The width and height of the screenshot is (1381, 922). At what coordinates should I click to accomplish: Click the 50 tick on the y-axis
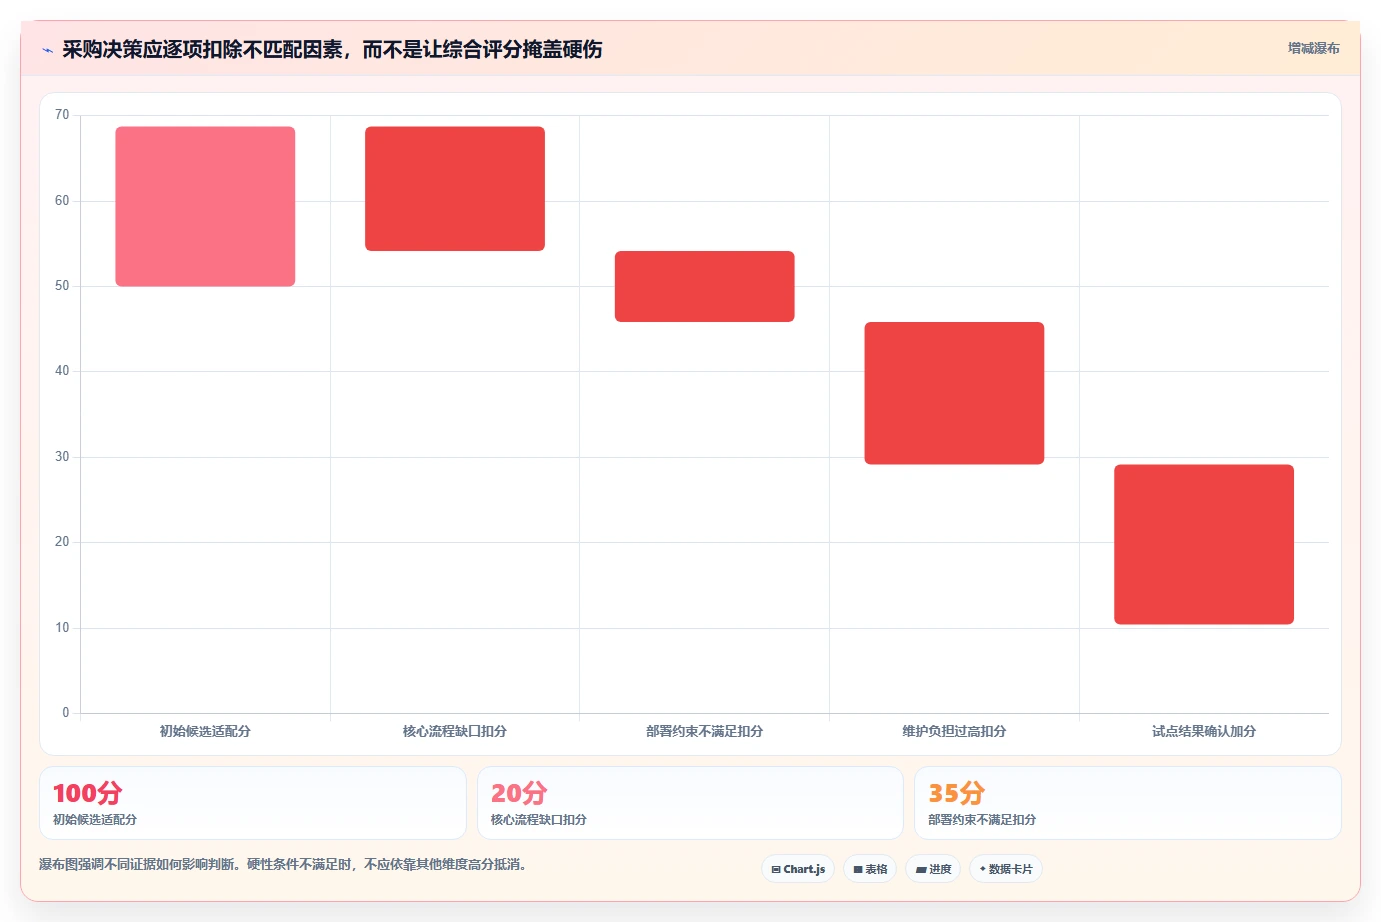[x=62, y=286]
